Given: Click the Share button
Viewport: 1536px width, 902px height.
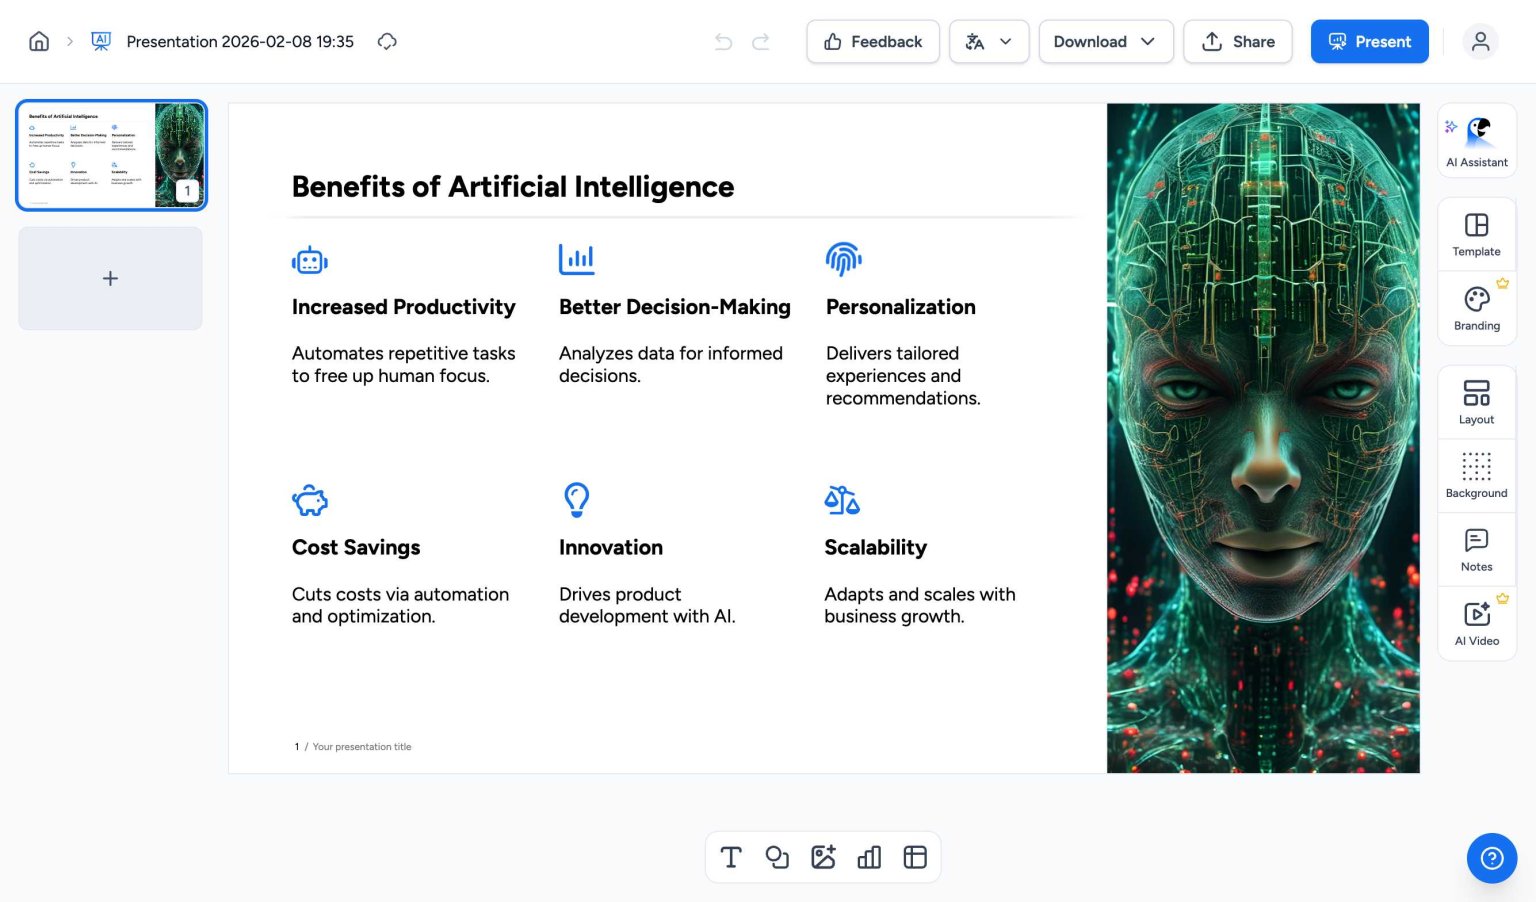Looking at the screenshot, I should point(1238,42).
